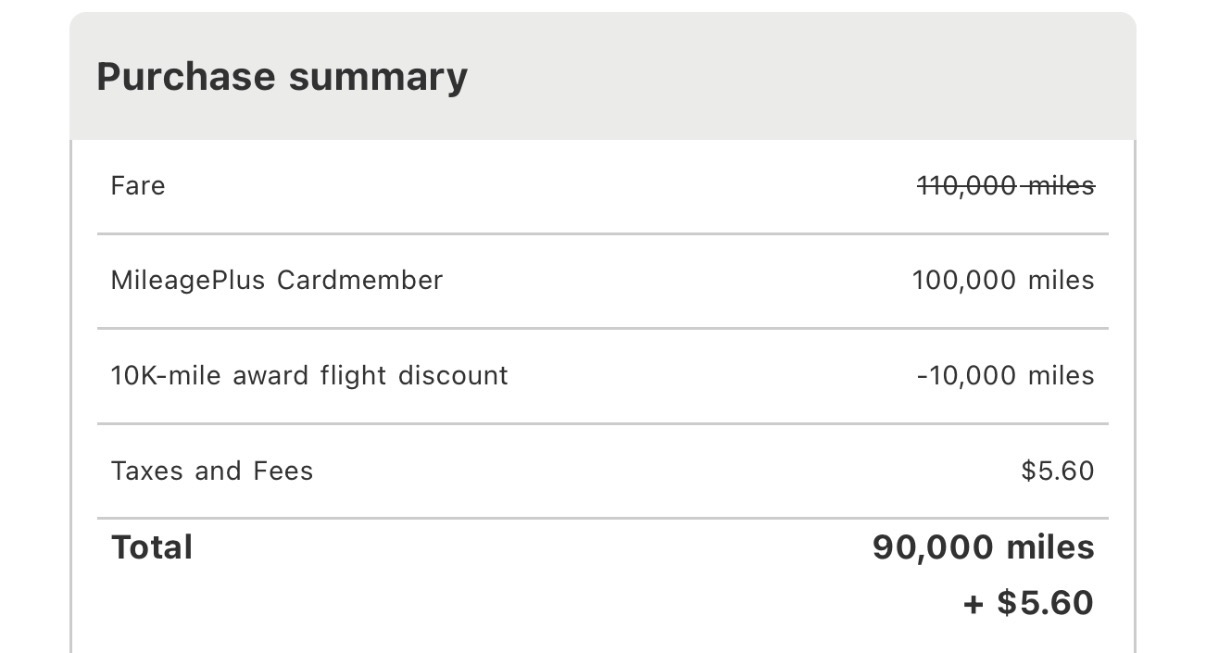This screenshot has height=653, width=1206.
Task: Select the non-bold $5.60 taxes amount
Action: pos(1057,470)
